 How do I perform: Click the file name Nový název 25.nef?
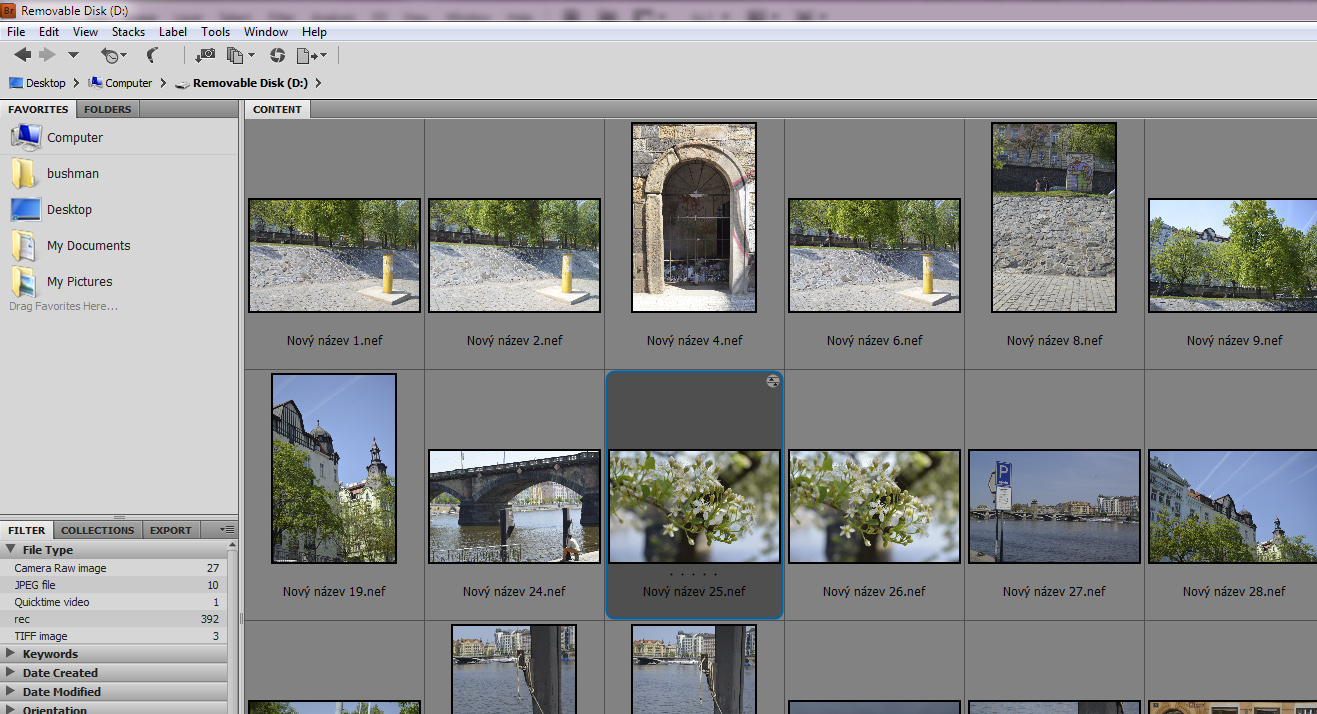point(694,592)
